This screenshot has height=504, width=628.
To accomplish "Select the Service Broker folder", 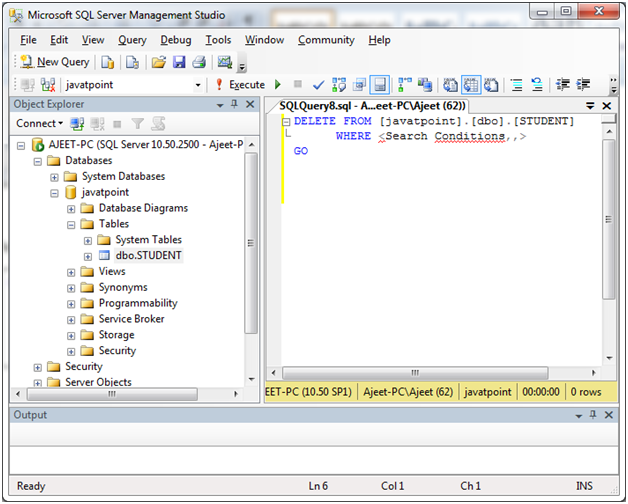I will tap(131, 319).
